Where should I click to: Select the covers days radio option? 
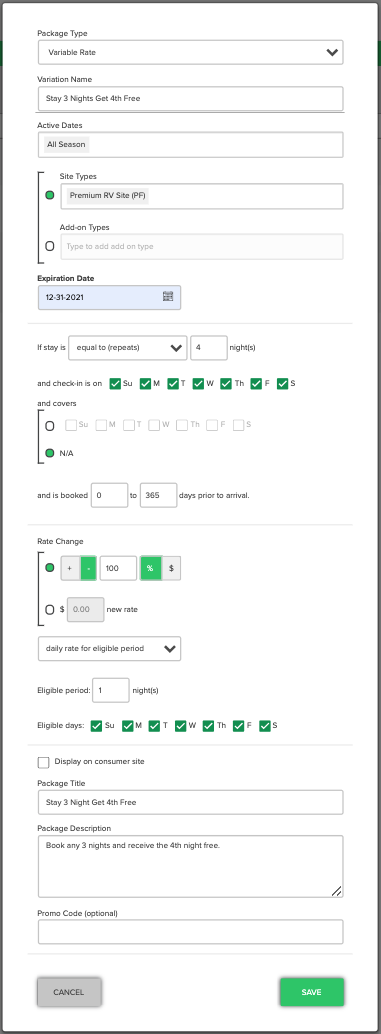pyautogui.click(x=49, y=426)
